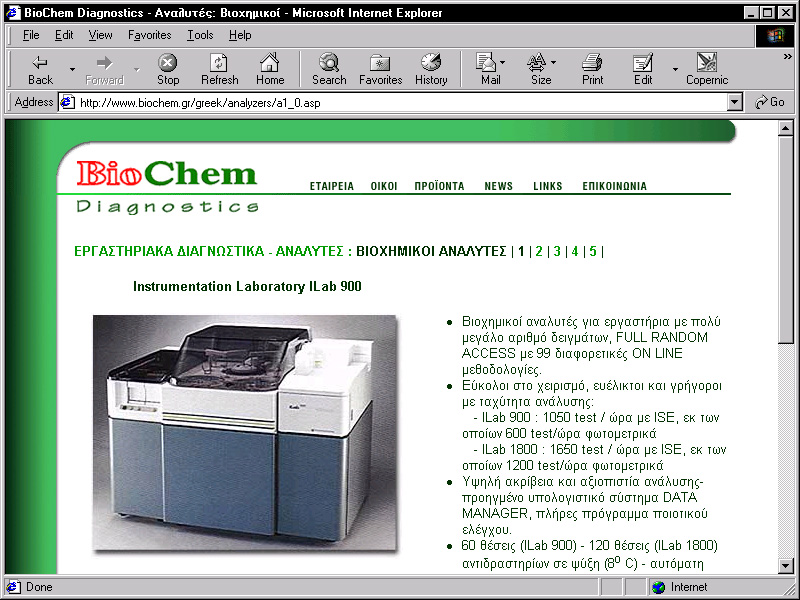Viewport: 800px width, 600px height.
Task: Click the LINKS navigation link
Action: click(x=547, y=186)
